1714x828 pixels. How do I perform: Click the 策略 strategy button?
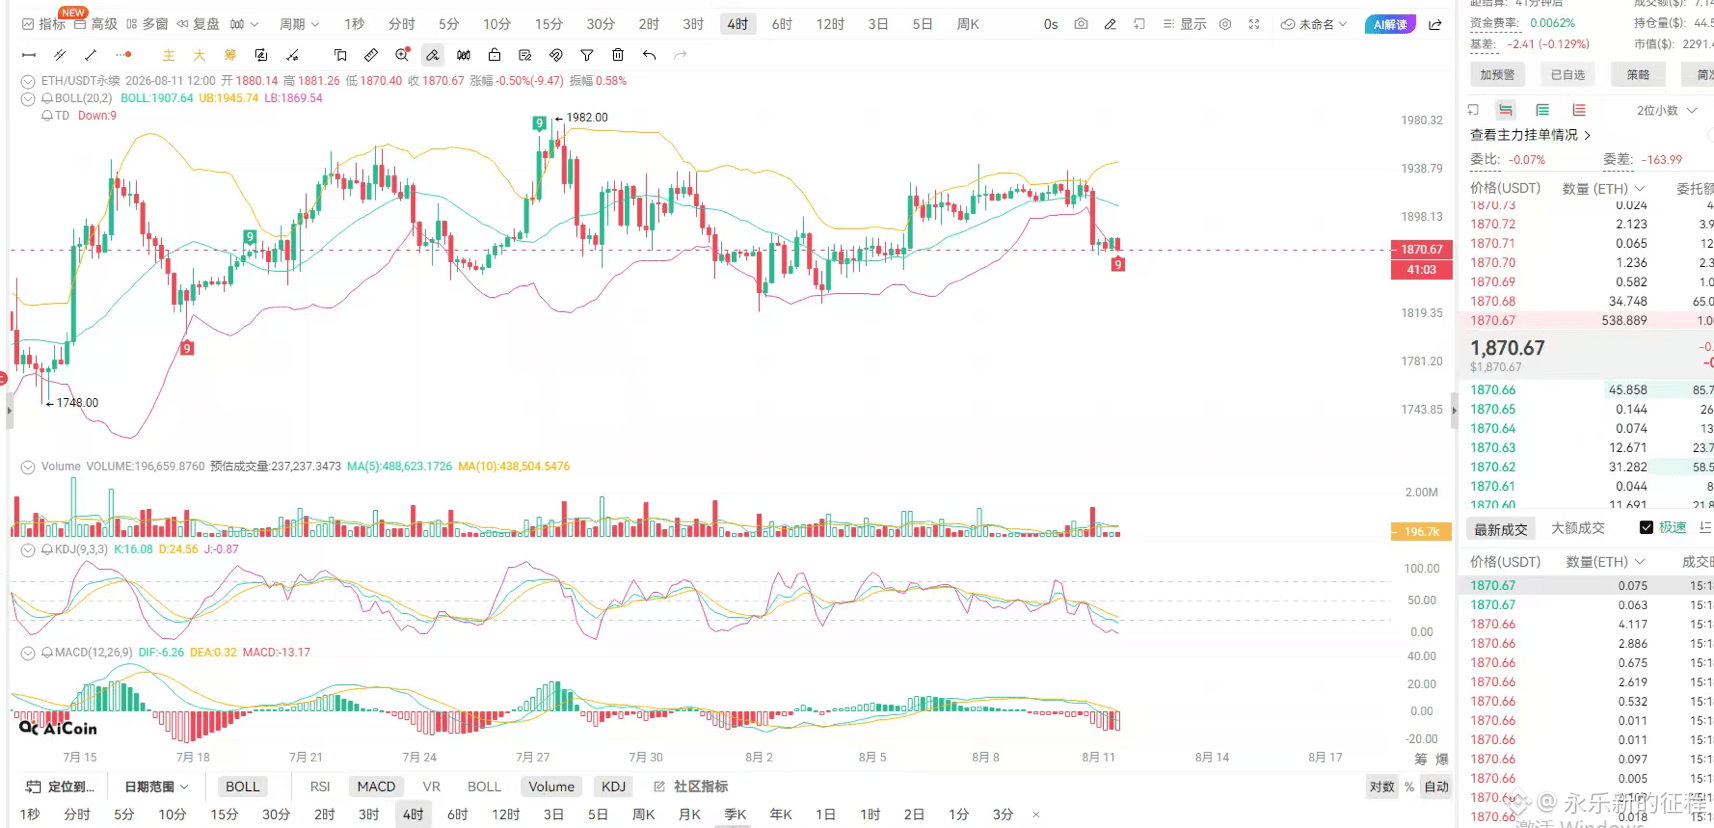(x=1638, y=74)
